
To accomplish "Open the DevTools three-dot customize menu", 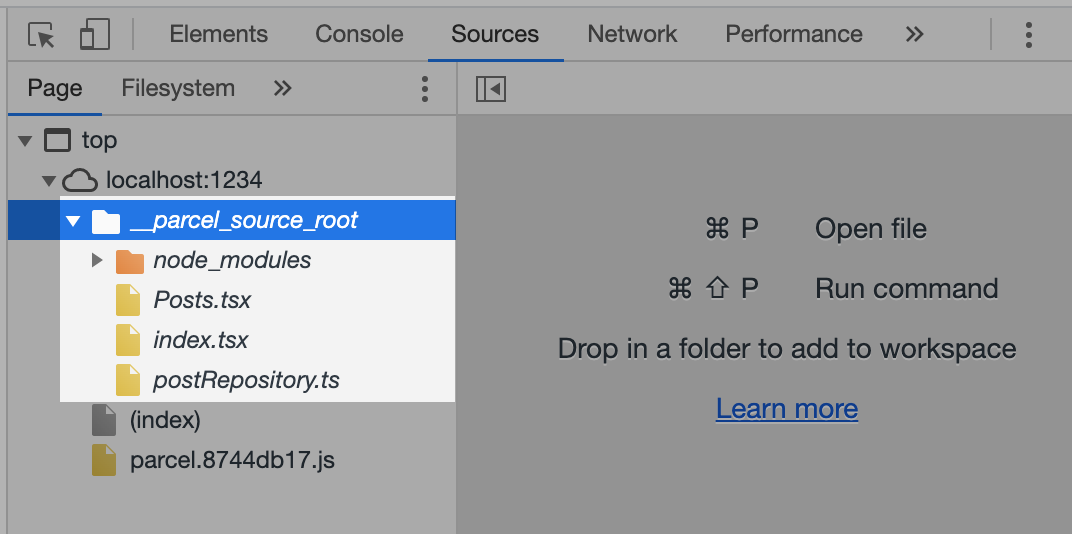I will tap(1028, 35).
